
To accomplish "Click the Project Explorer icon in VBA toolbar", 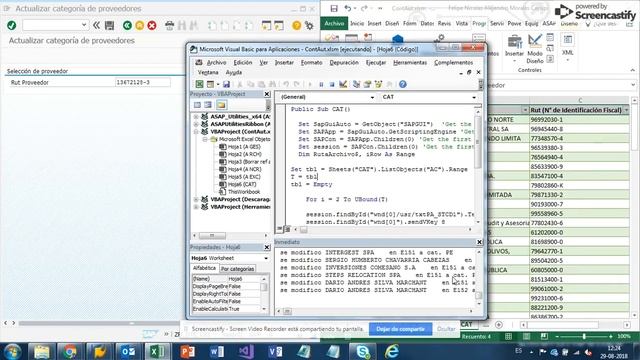I will click(356, 84).
